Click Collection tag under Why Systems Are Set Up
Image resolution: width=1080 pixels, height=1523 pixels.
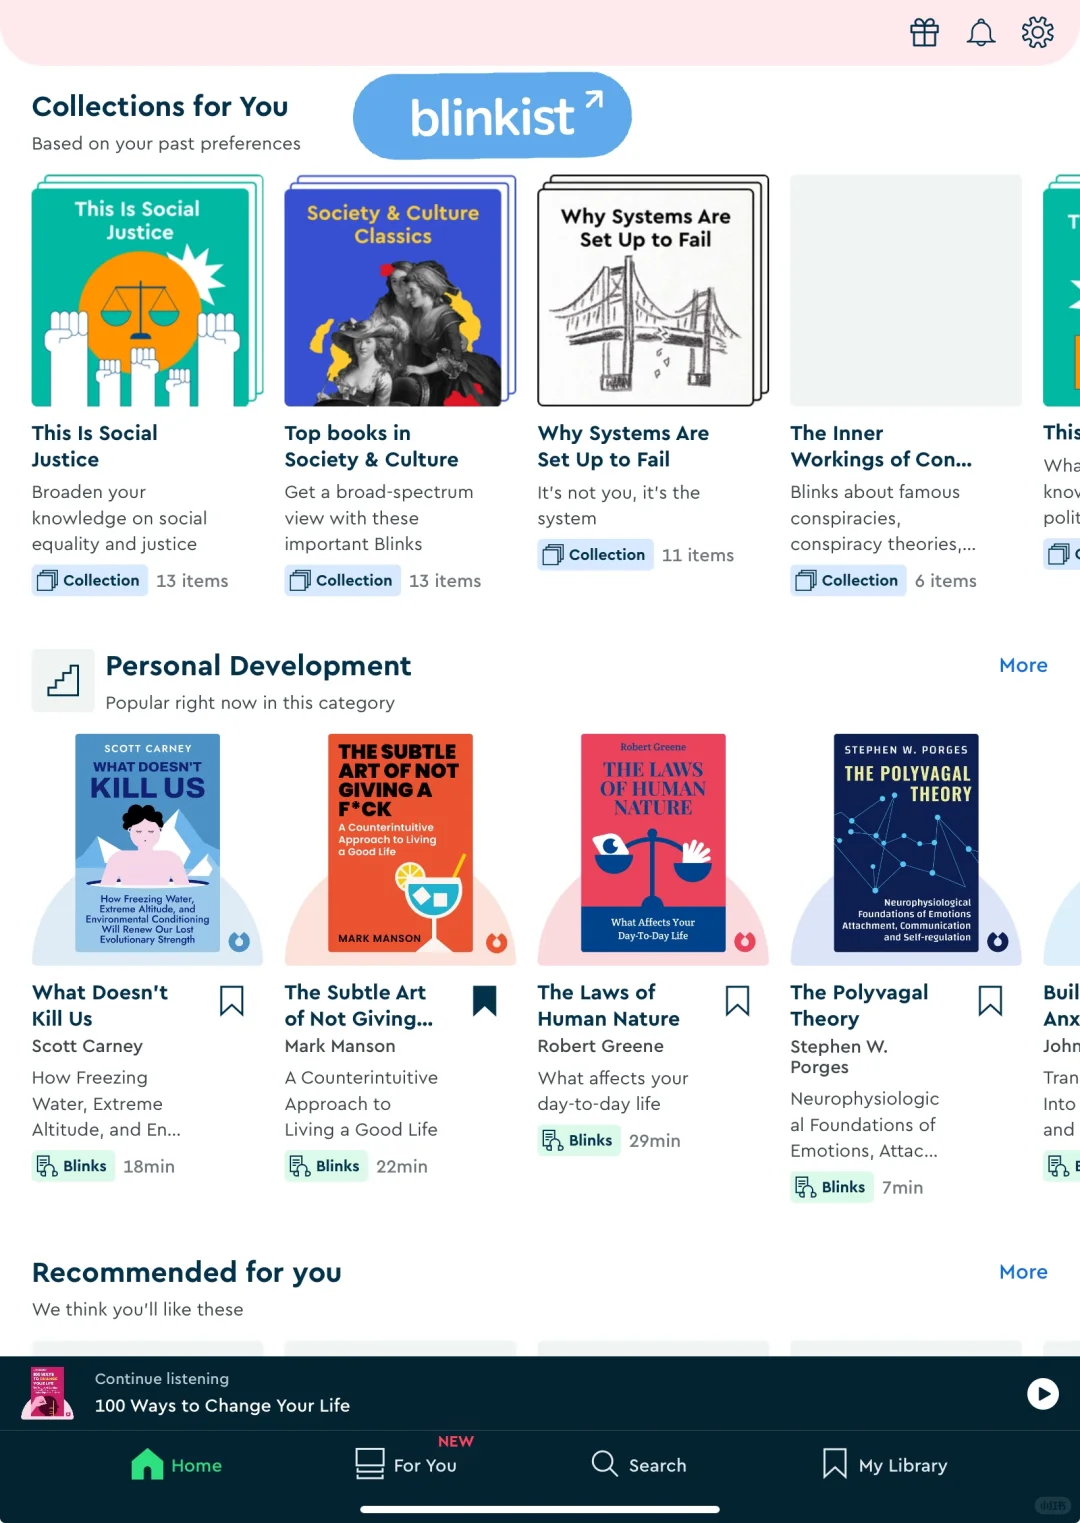coord(596,554)
